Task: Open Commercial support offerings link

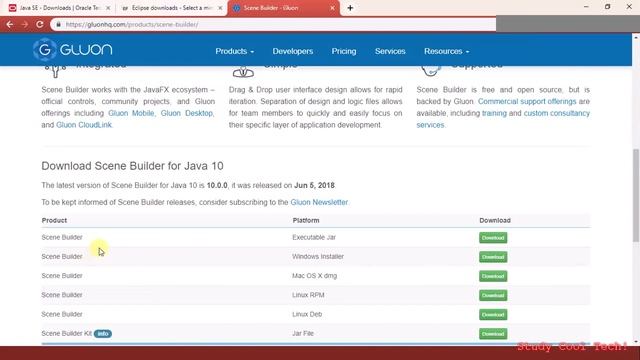Action: click(x=527, y=101)
